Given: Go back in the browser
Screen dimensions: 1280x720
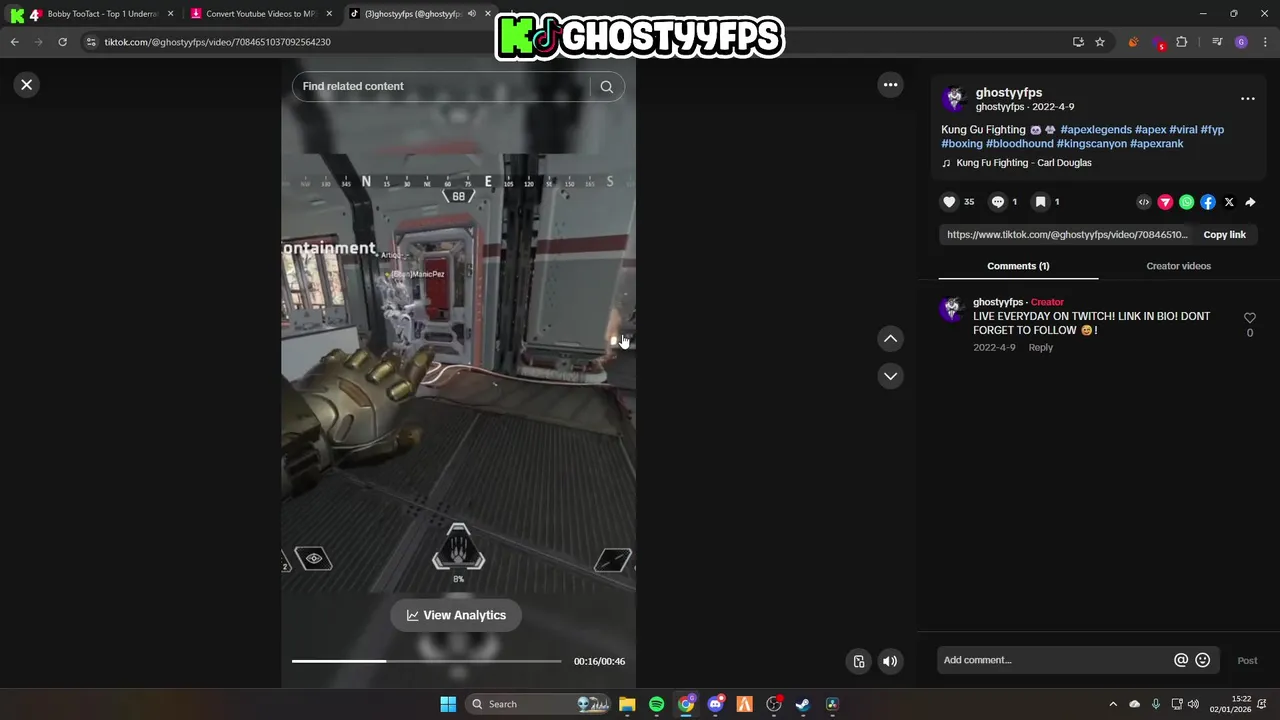Looking at the screenshot, I should 14,42.
